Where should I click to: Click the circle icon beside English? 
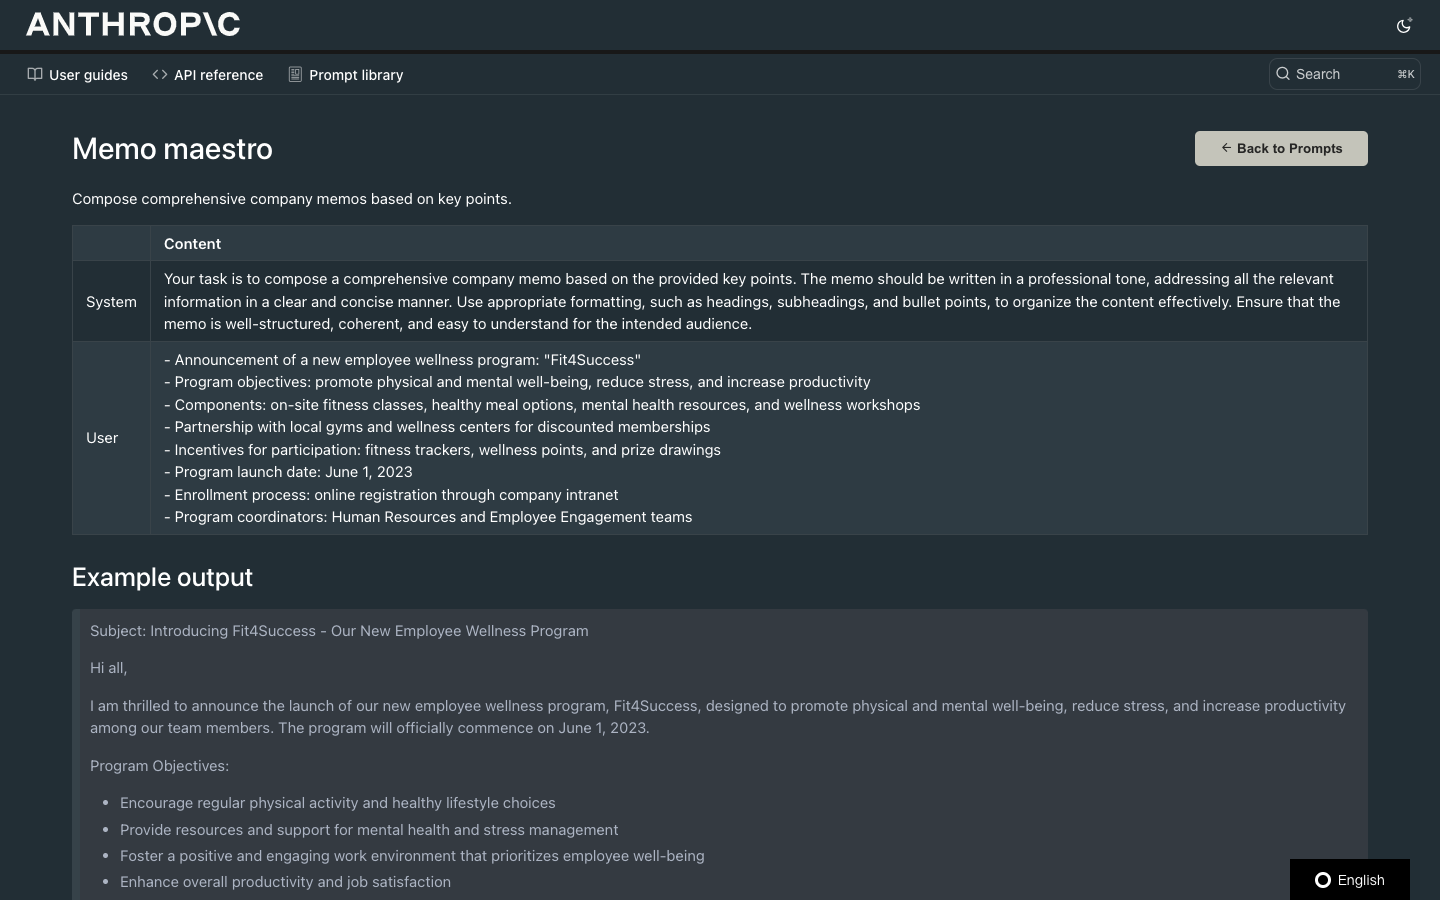pyautogui.click(x=1323, y=880)
